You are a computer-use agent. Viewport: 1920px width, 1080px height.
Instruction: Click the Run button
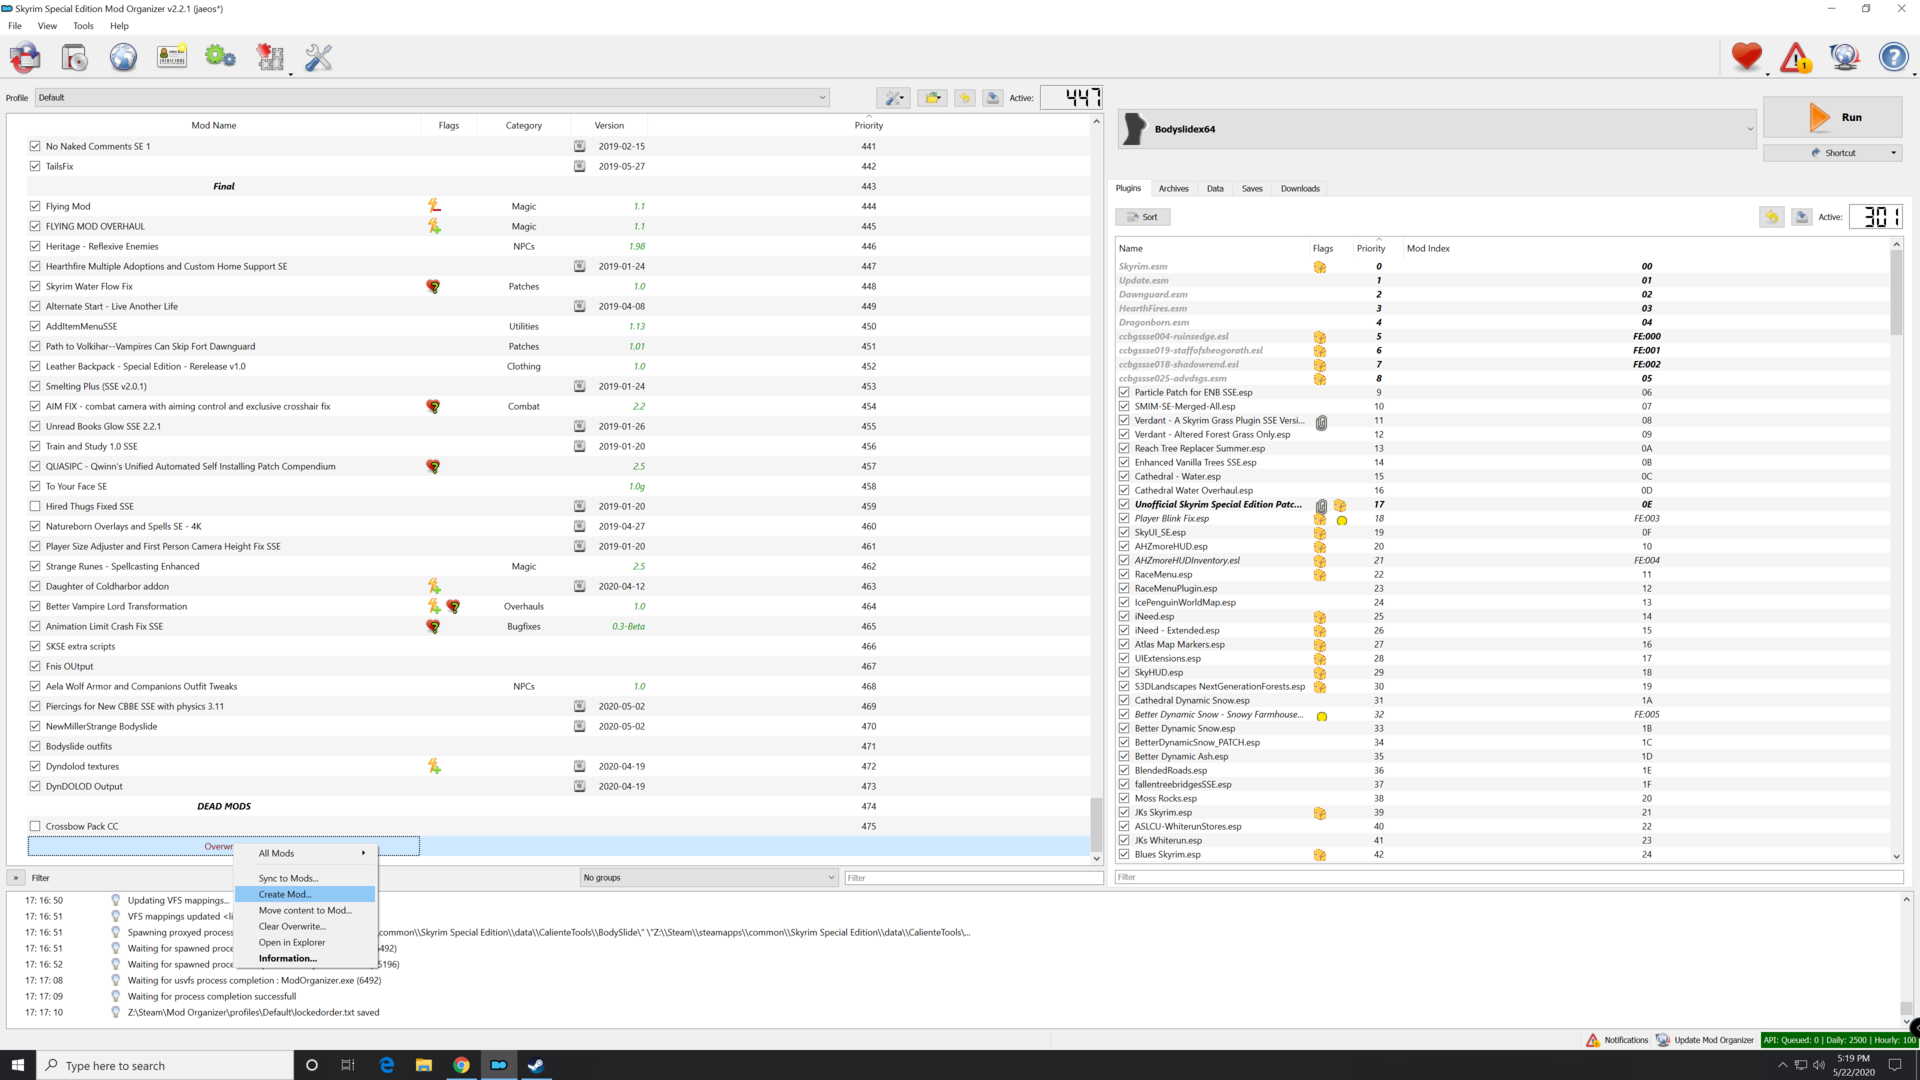point(1832,117)
